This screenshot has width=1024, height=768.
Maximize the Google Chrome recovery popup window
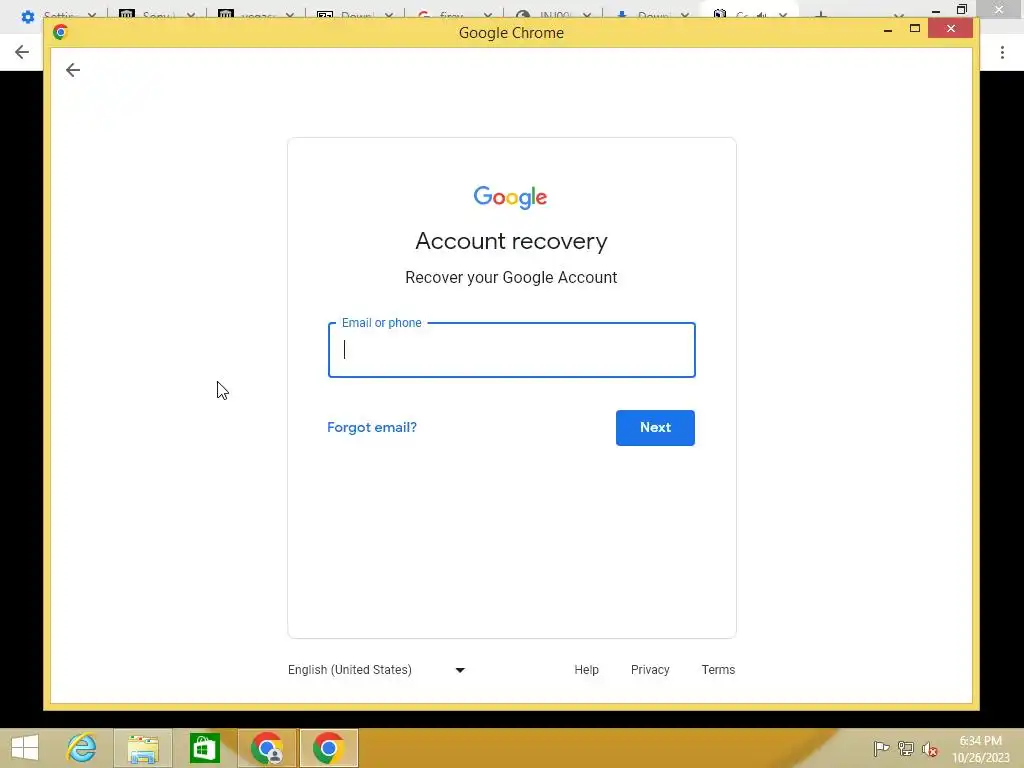click(914, 29)
